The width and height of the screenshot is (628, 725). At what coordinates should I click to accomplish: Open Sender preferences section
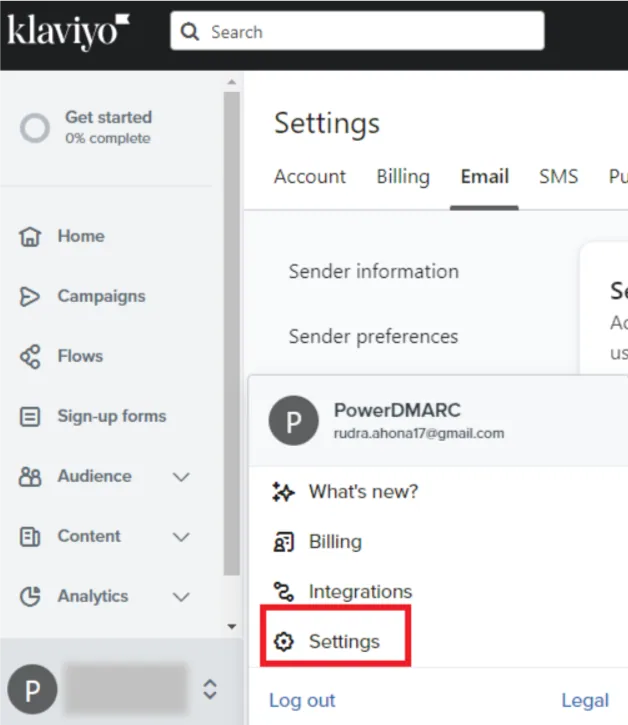click(x=373, y=337)
